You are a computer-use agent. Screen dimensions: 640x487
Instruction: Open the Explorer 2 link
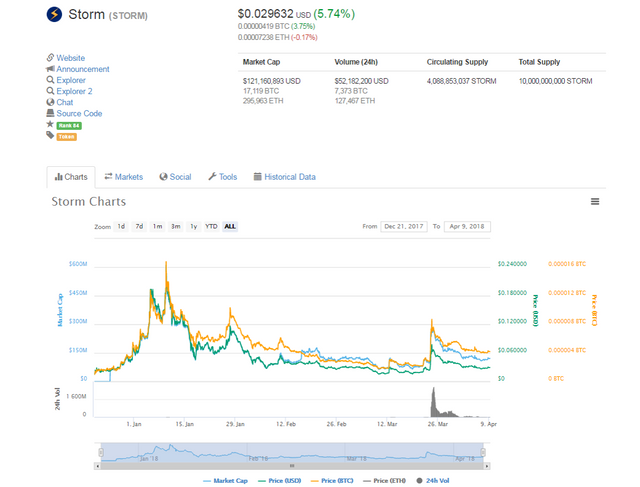pos(74,91)
